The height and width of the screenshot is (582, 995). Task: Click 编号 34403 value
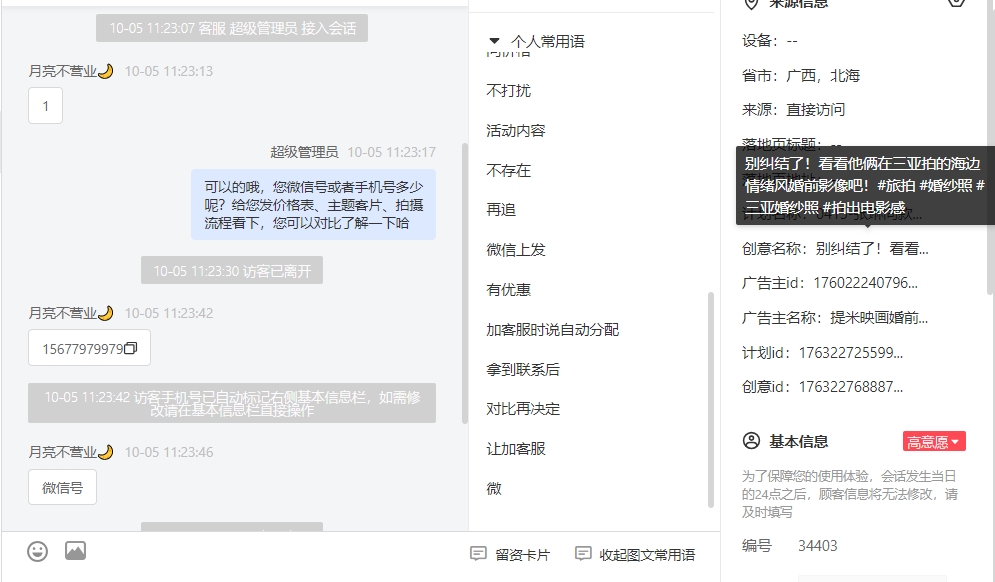[817, 546]
